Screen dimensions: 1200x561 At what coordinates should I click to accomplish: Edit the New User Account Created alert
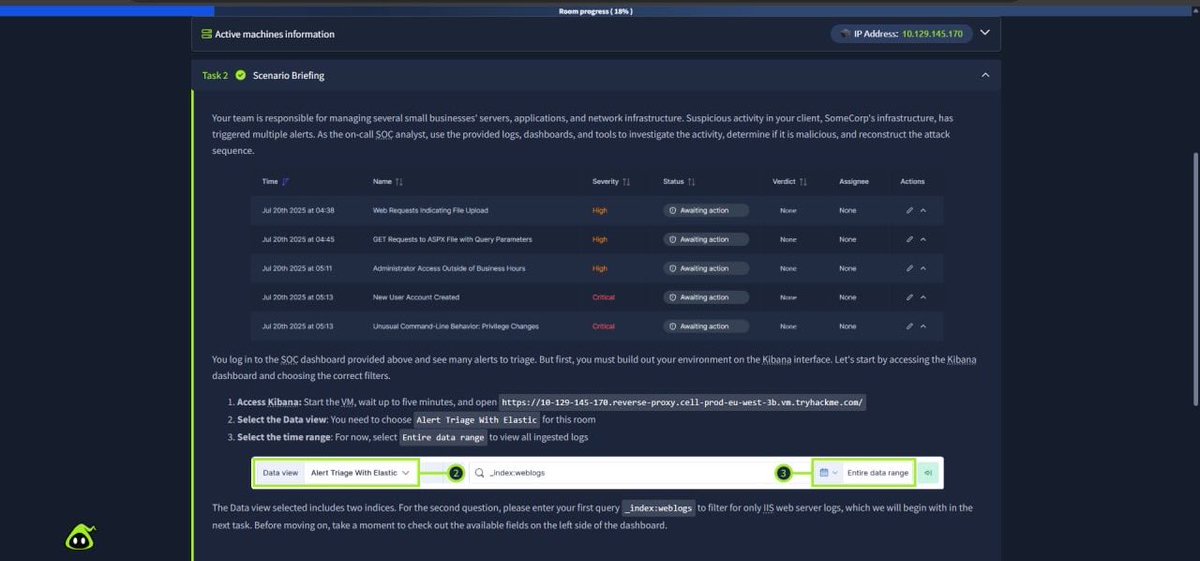click(909, 298)
